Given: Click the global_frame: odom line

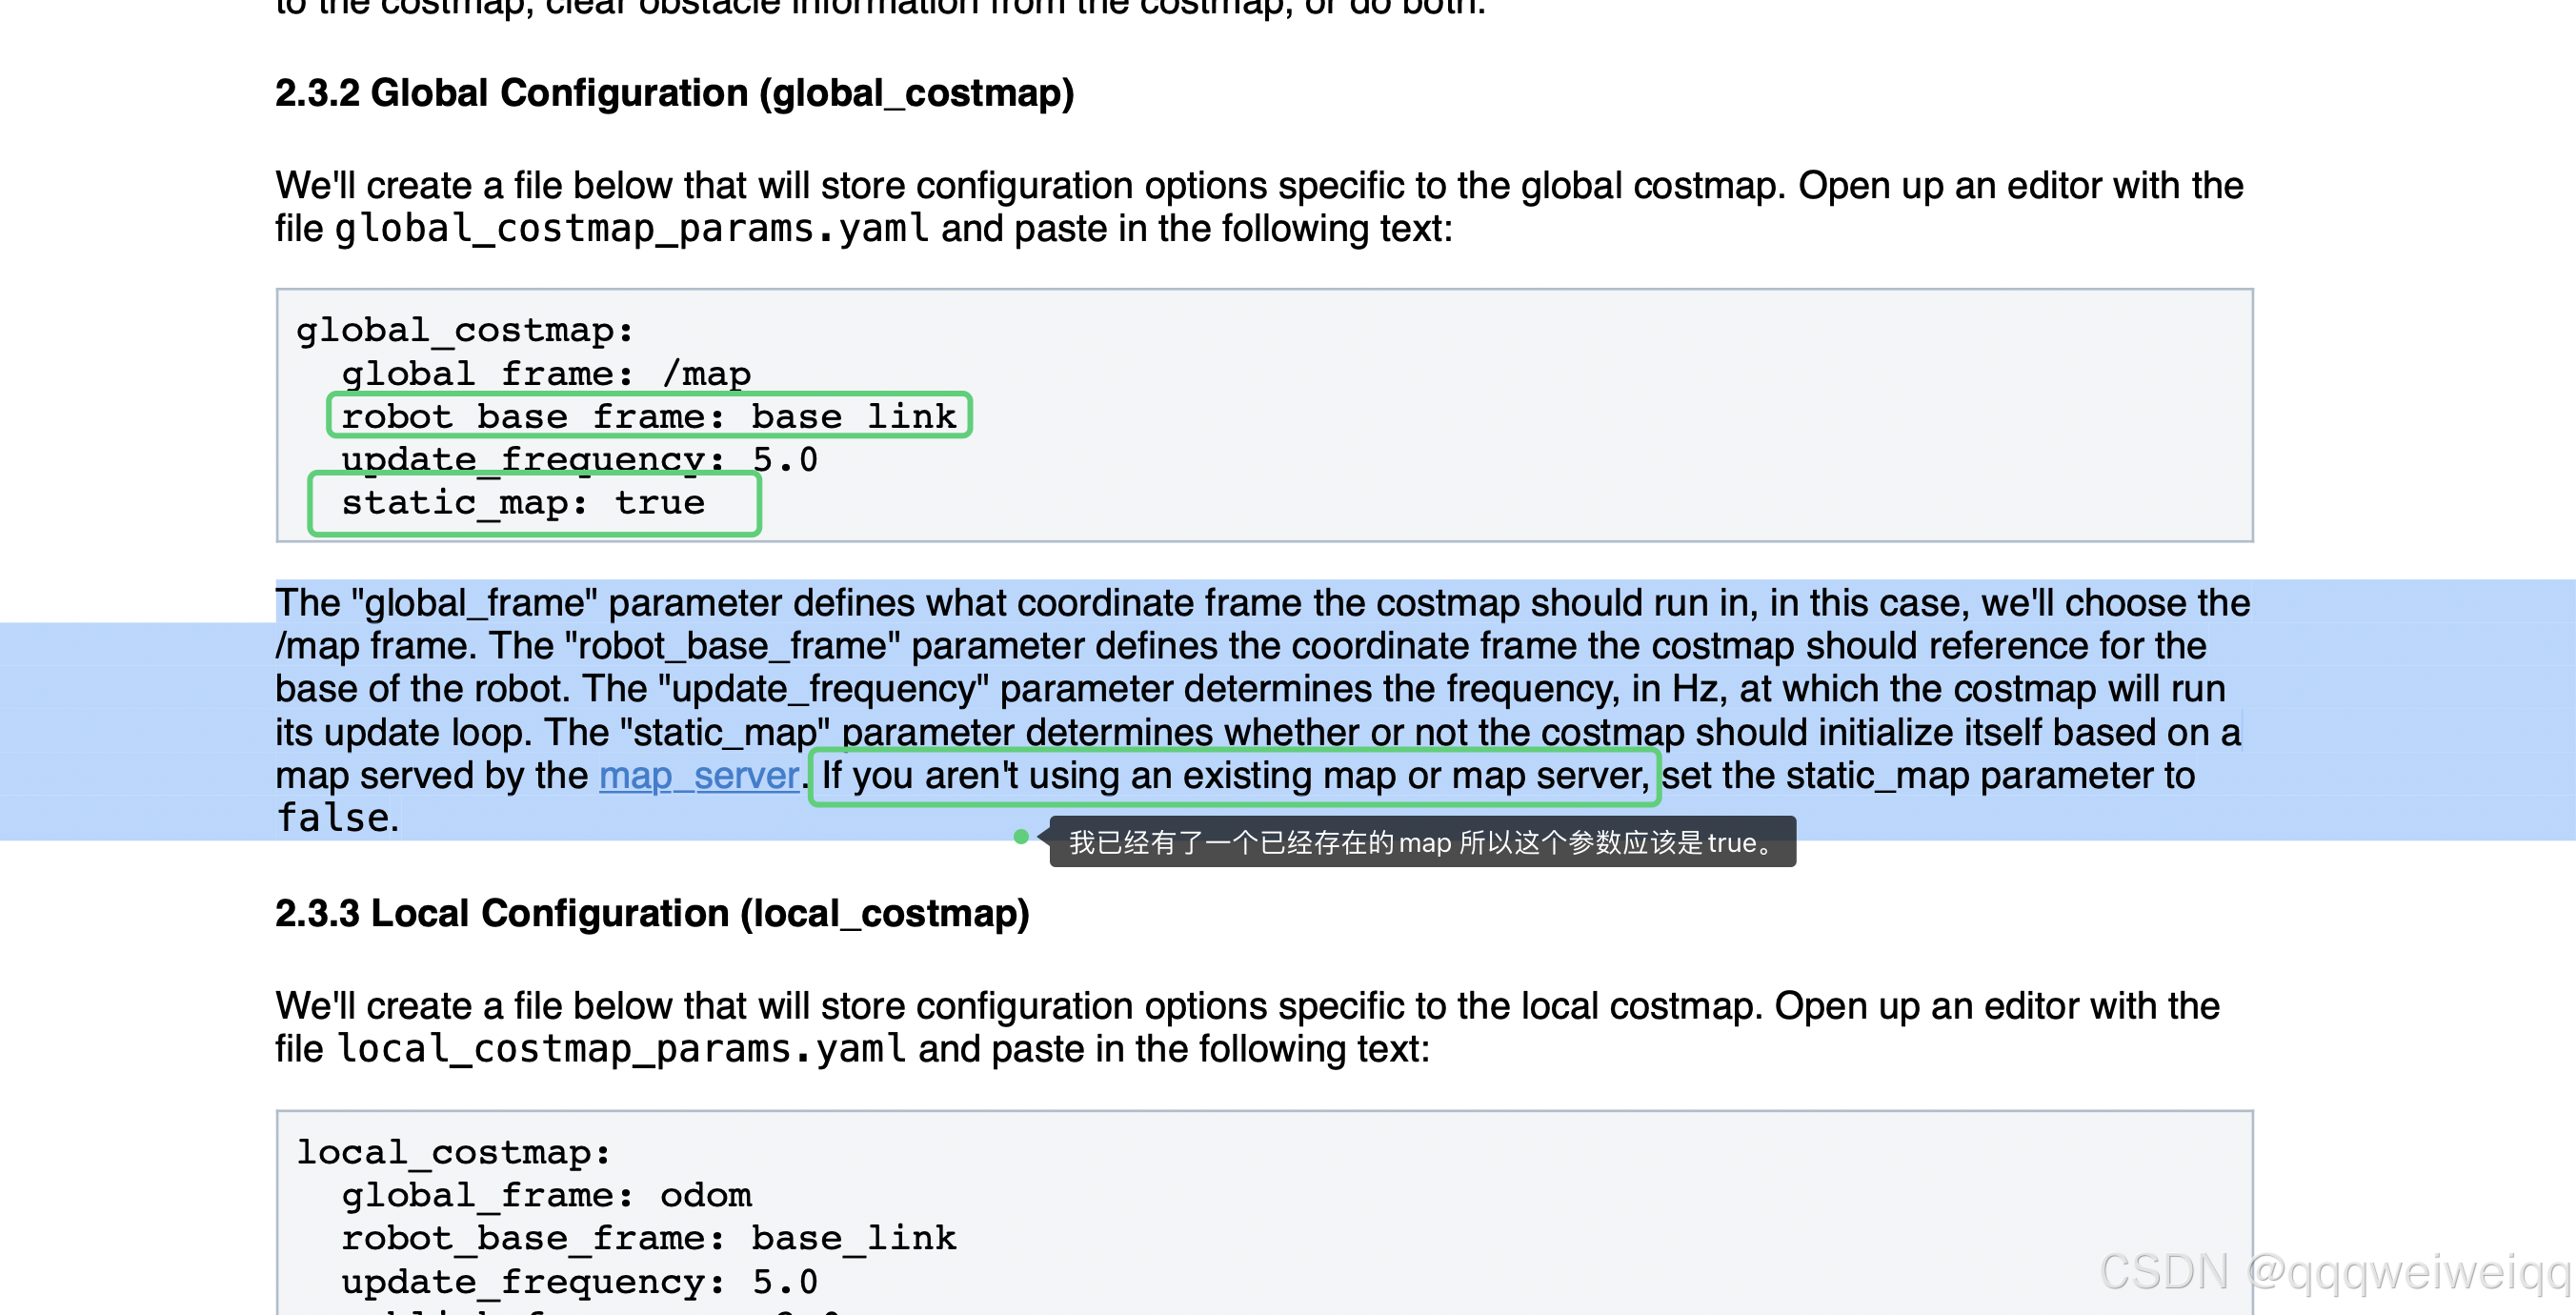Looking at the screenshot, I should [x=546, y=1195].
